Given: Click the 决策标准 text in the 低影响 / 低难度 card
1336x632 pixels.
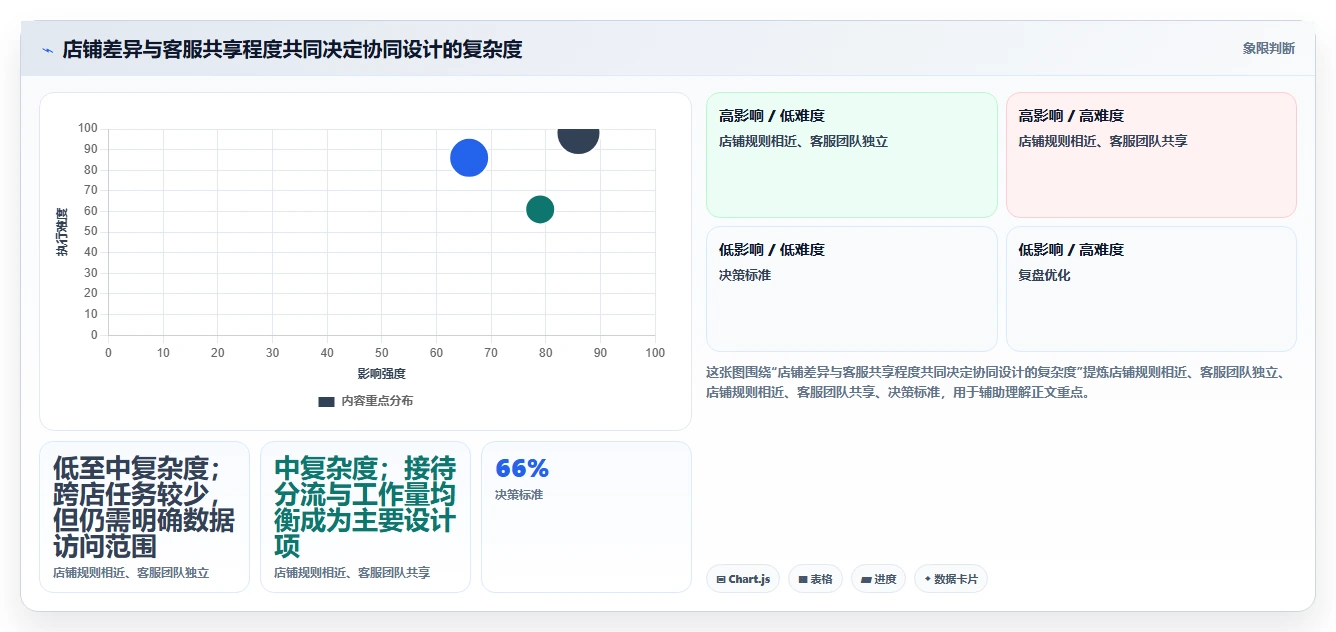Looking at the screenshot, I should [745, 275].
